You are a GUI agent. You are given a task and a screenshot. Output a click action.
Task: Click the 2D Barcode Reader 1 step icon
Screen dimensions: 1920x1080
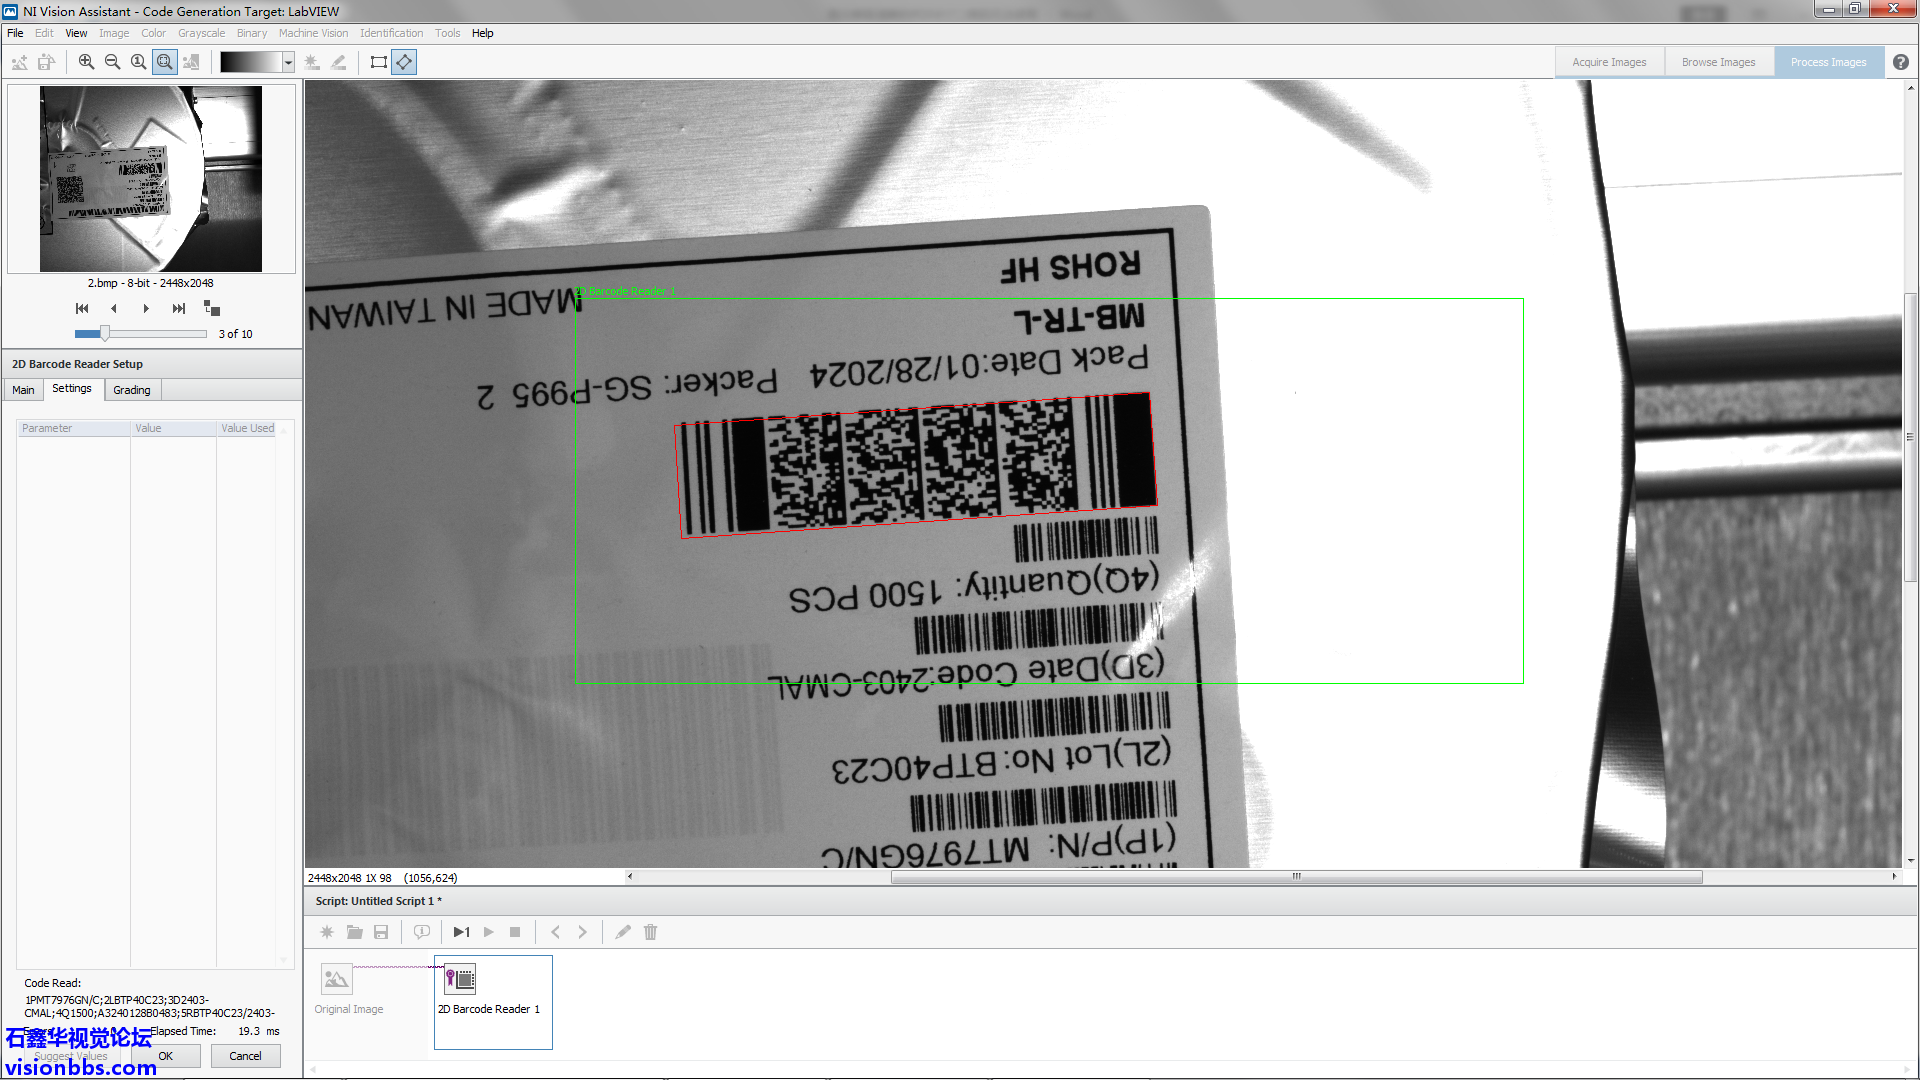pyautogui.click(x=460, y=979)
